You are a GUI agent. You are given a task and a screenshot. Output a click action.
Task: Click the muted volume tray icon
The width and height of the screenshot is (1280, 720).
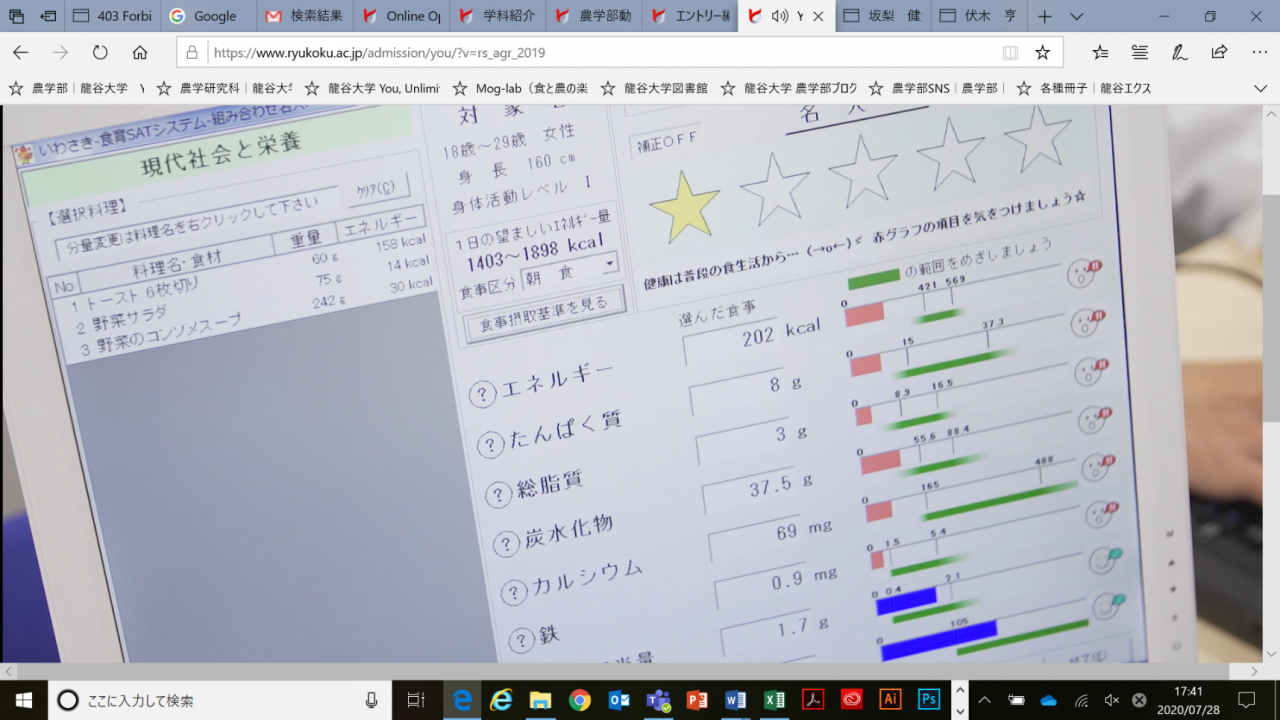1111,700
